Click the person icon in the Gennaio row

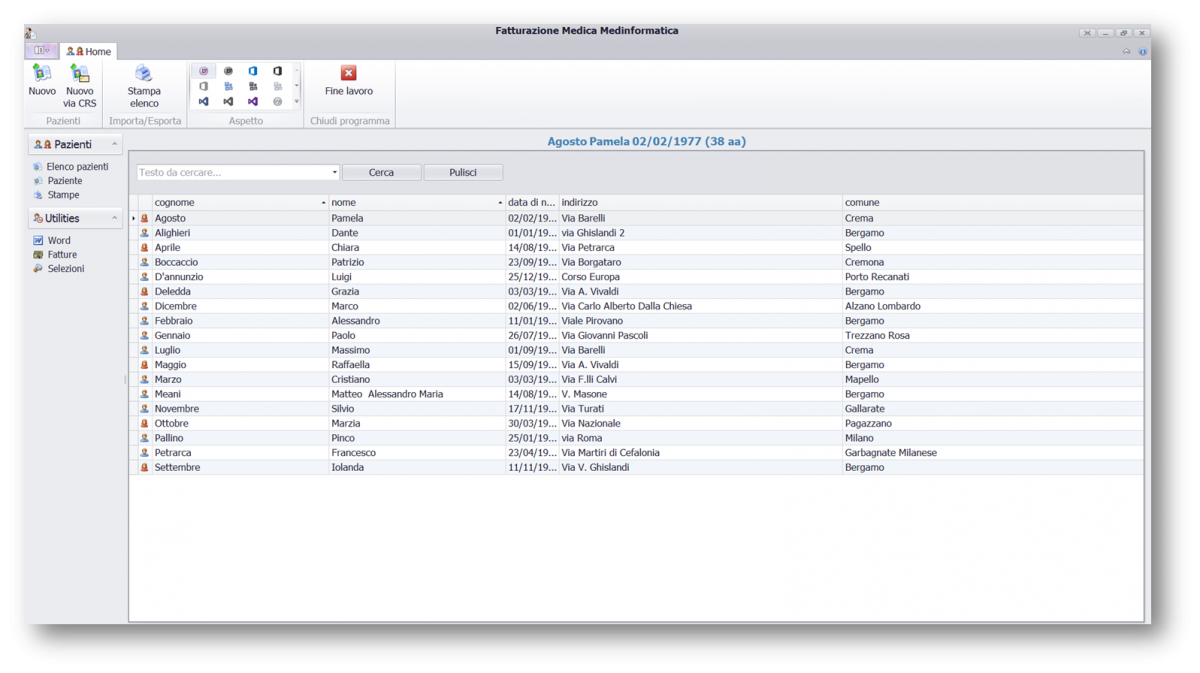(x=144, y=336)
